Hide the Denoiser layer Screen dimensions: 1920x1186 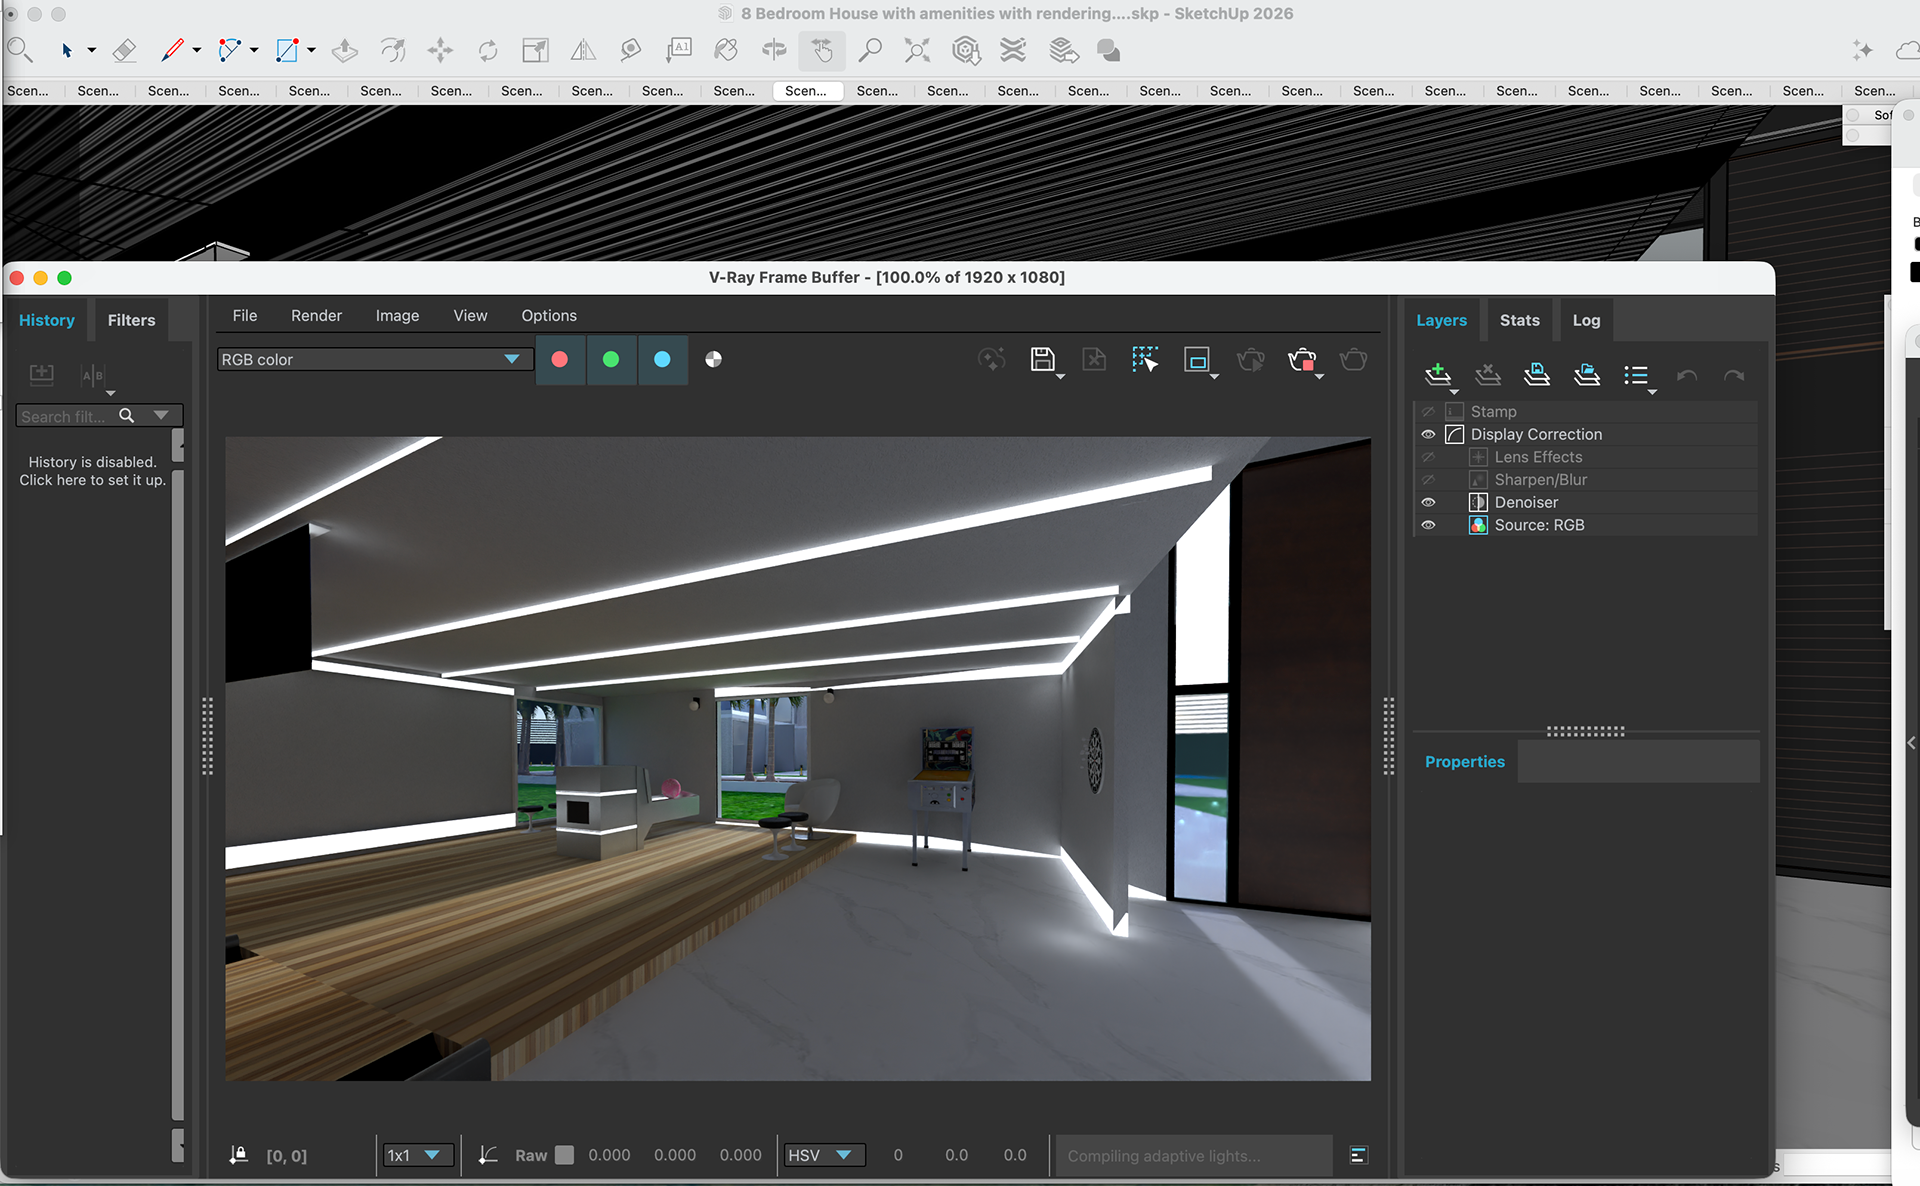coord(1428,502)
